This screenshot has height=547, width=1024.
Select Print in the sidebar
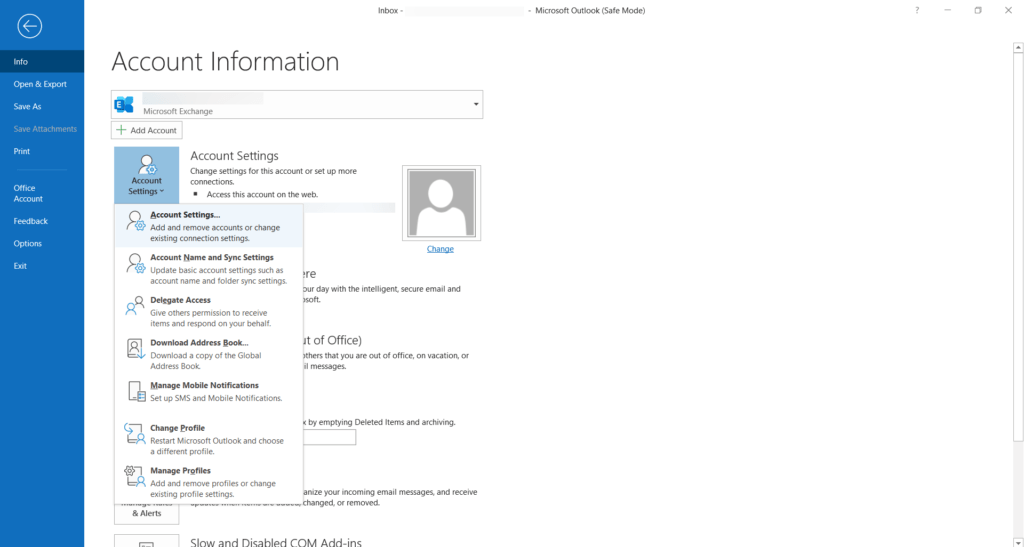coord(42,151)
